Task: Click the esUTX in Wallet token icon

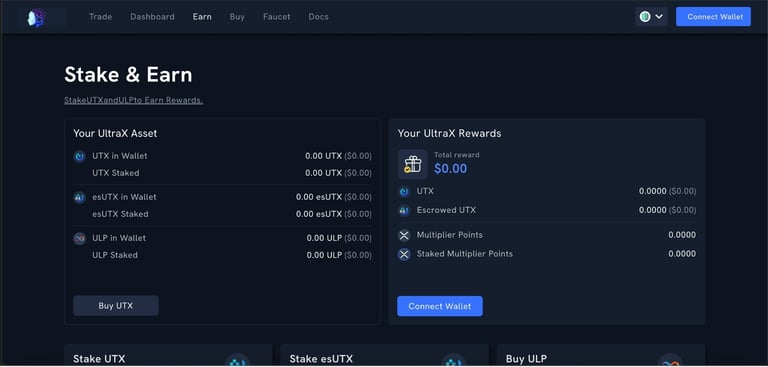Action: click(x=79, y=197)
